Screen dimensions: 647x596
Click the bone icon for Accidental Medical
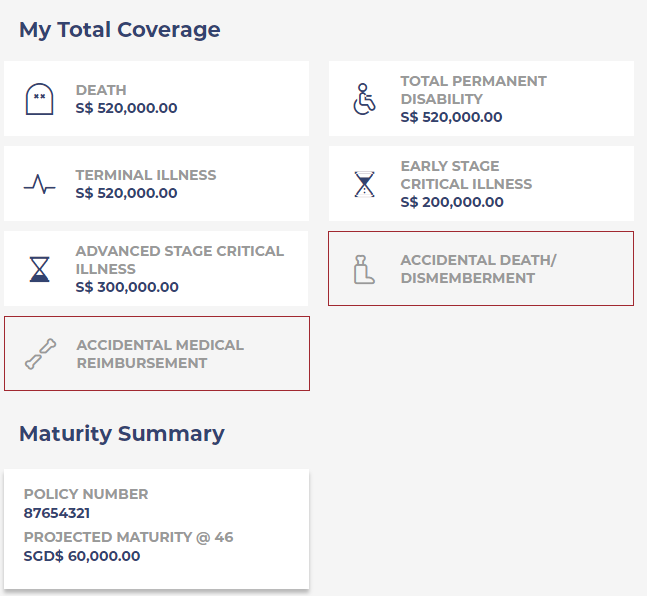(41, 354)
